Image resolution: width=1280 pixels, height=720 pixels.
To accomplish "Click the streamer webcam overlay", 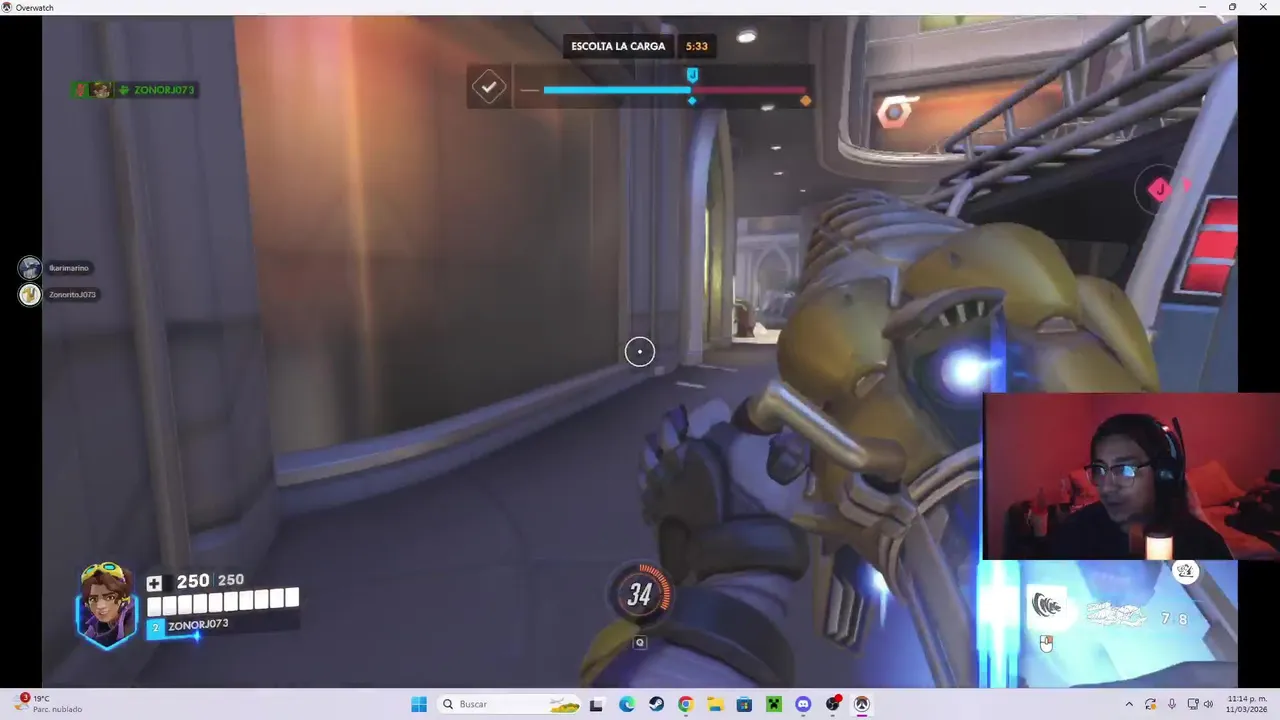I will [1131, 476].
